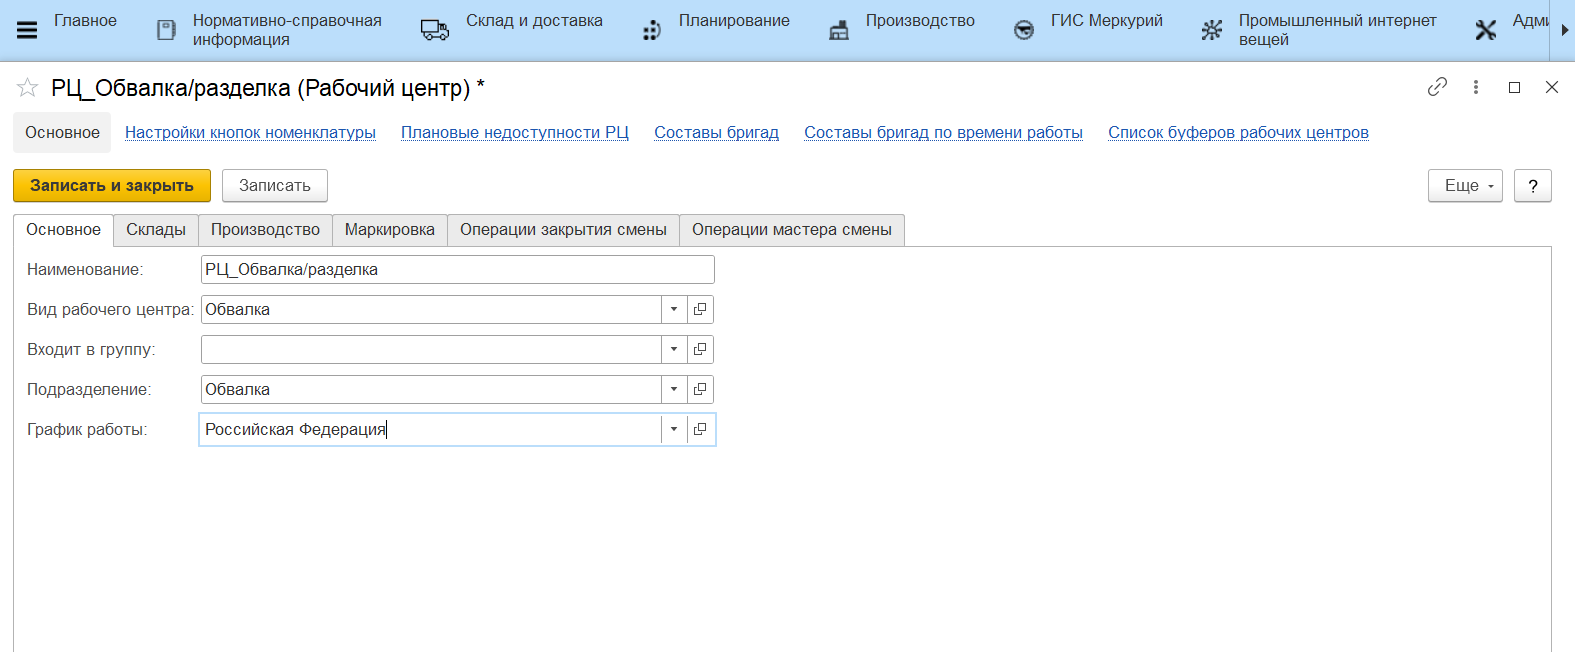Add form to favorites with star icon
Screen dimensions: 1575x652
27,88
